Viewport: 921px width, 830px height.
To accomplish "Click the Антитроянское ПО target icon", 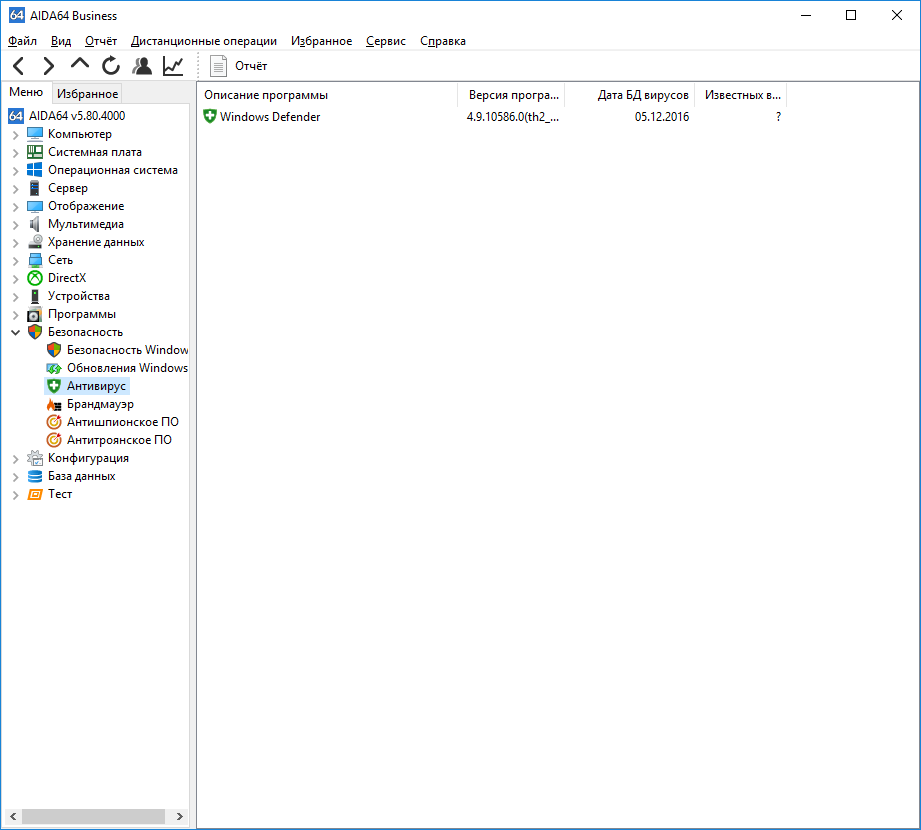I will click(54, 440).
